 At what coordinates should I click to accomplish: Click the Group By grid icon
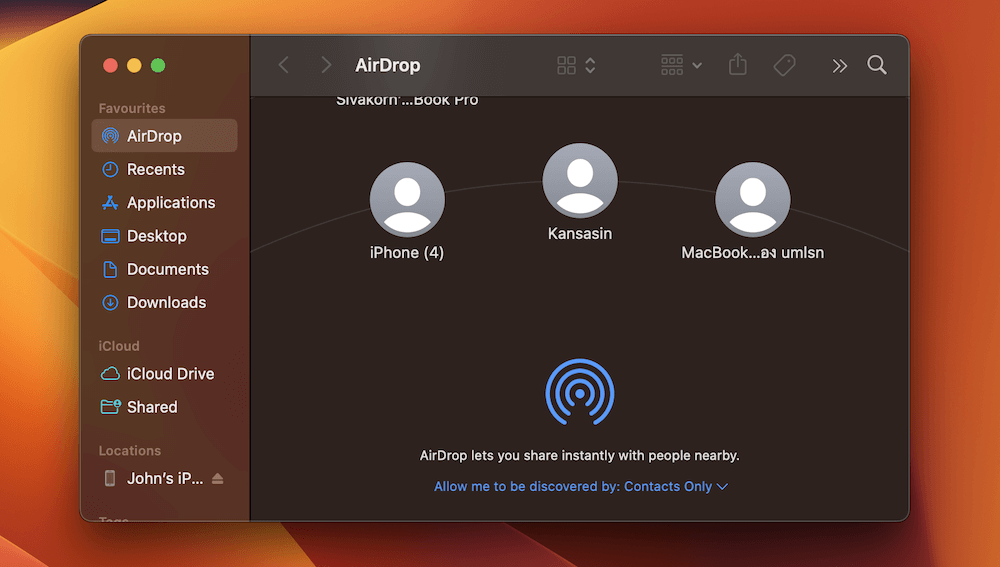pos(672,65)
